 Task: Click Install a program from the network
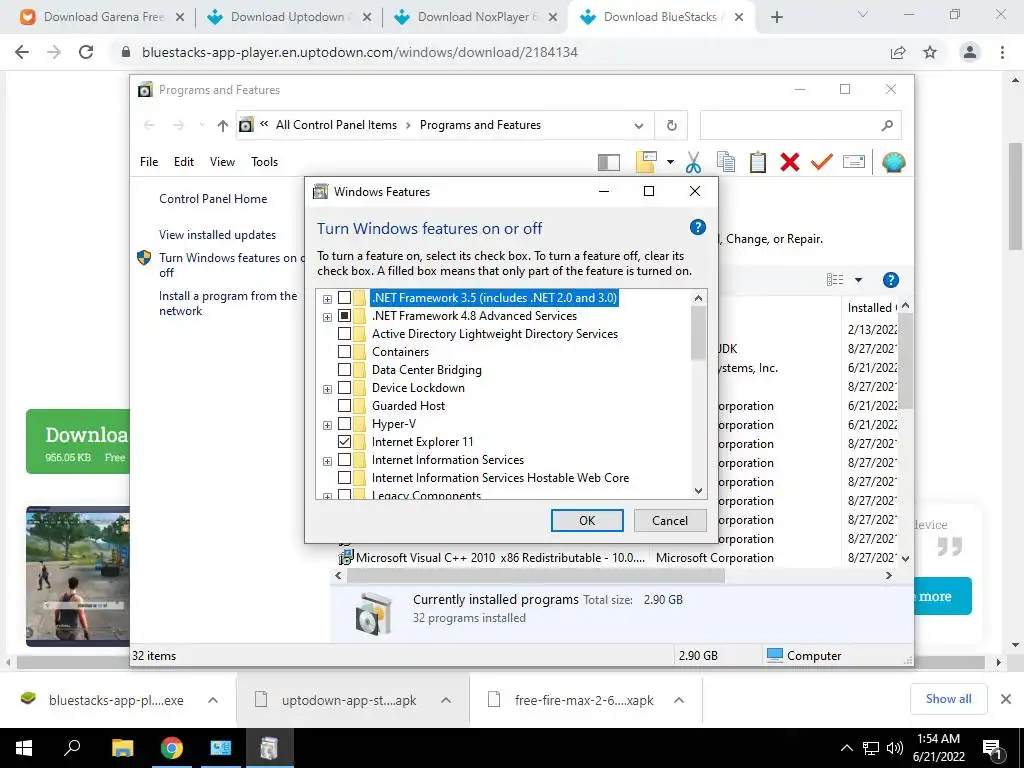click(x=228, y=303)
